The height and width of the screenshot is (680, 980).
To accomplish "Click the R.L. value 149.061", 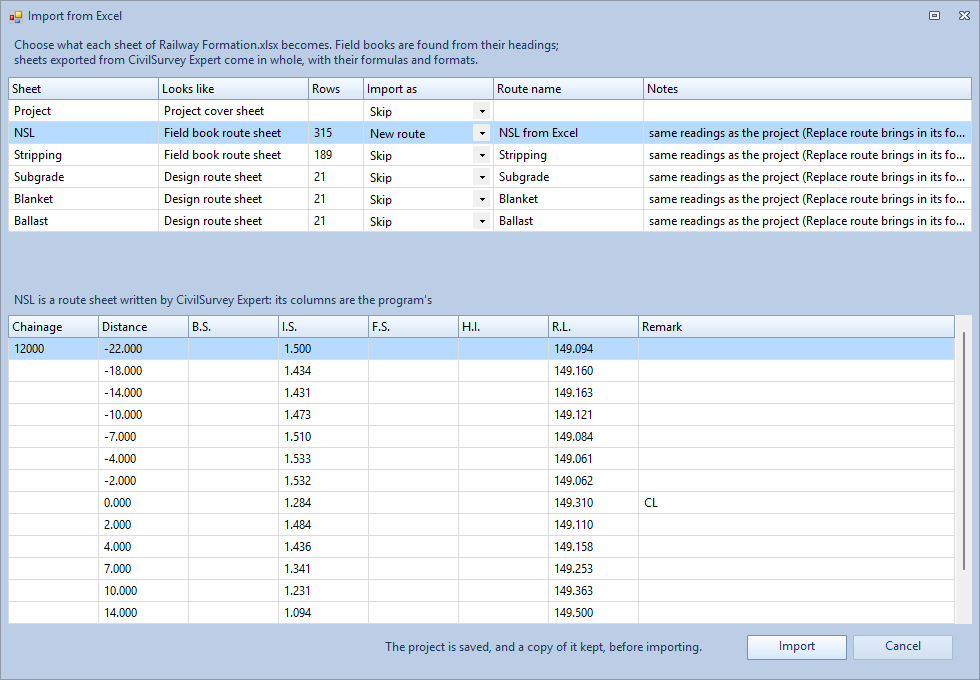I will pos(593,458).
